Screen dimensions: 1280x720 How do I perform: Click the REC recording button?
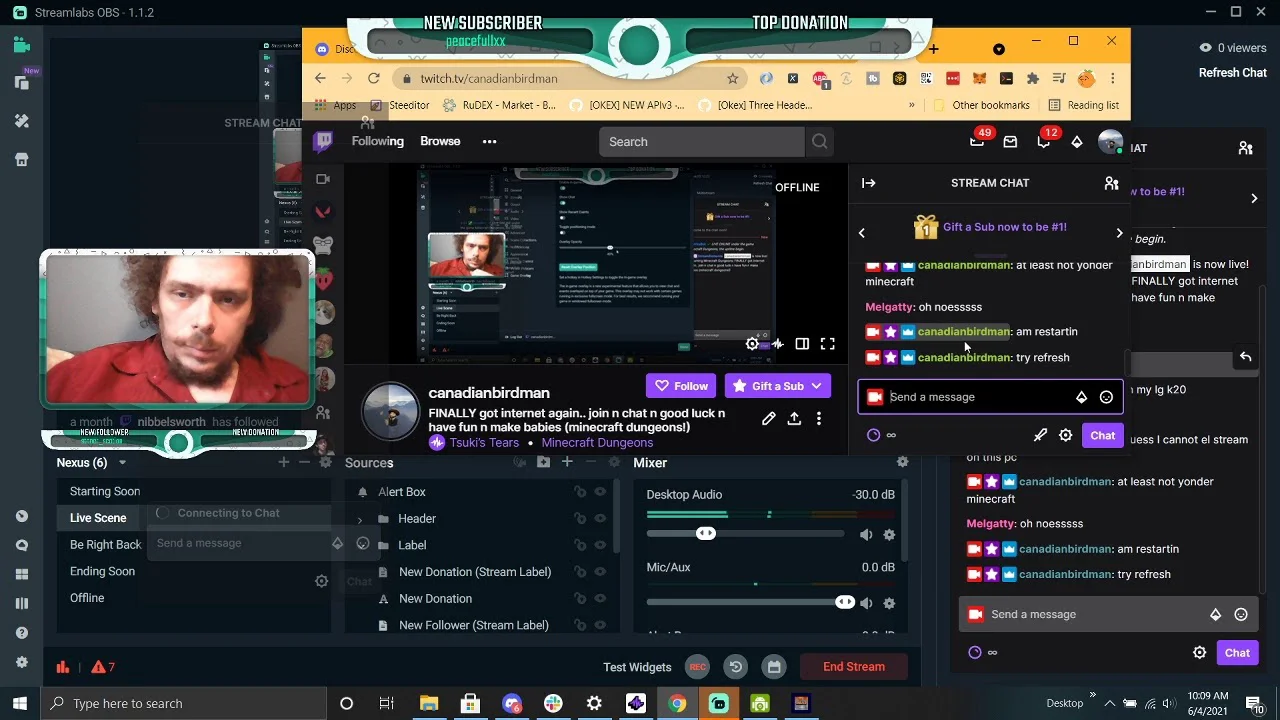pyautogui.click(x=697, y=667)
